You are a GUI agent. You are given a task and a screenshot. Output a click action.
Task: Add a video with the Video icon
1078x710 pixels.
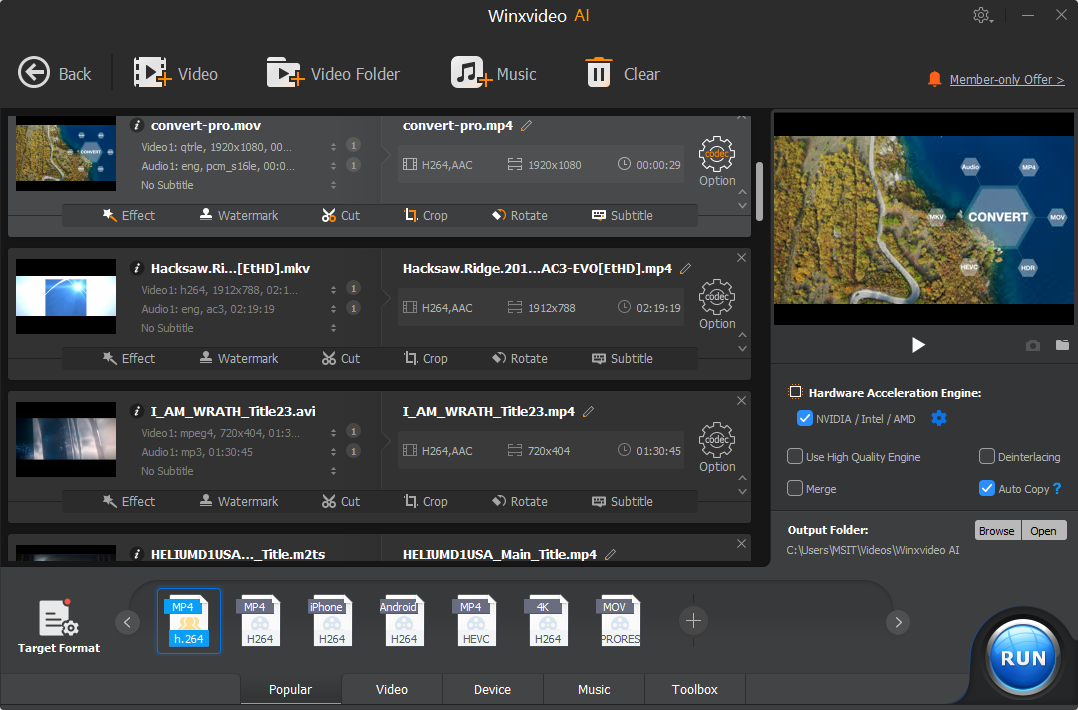click(x=152, y=73)
